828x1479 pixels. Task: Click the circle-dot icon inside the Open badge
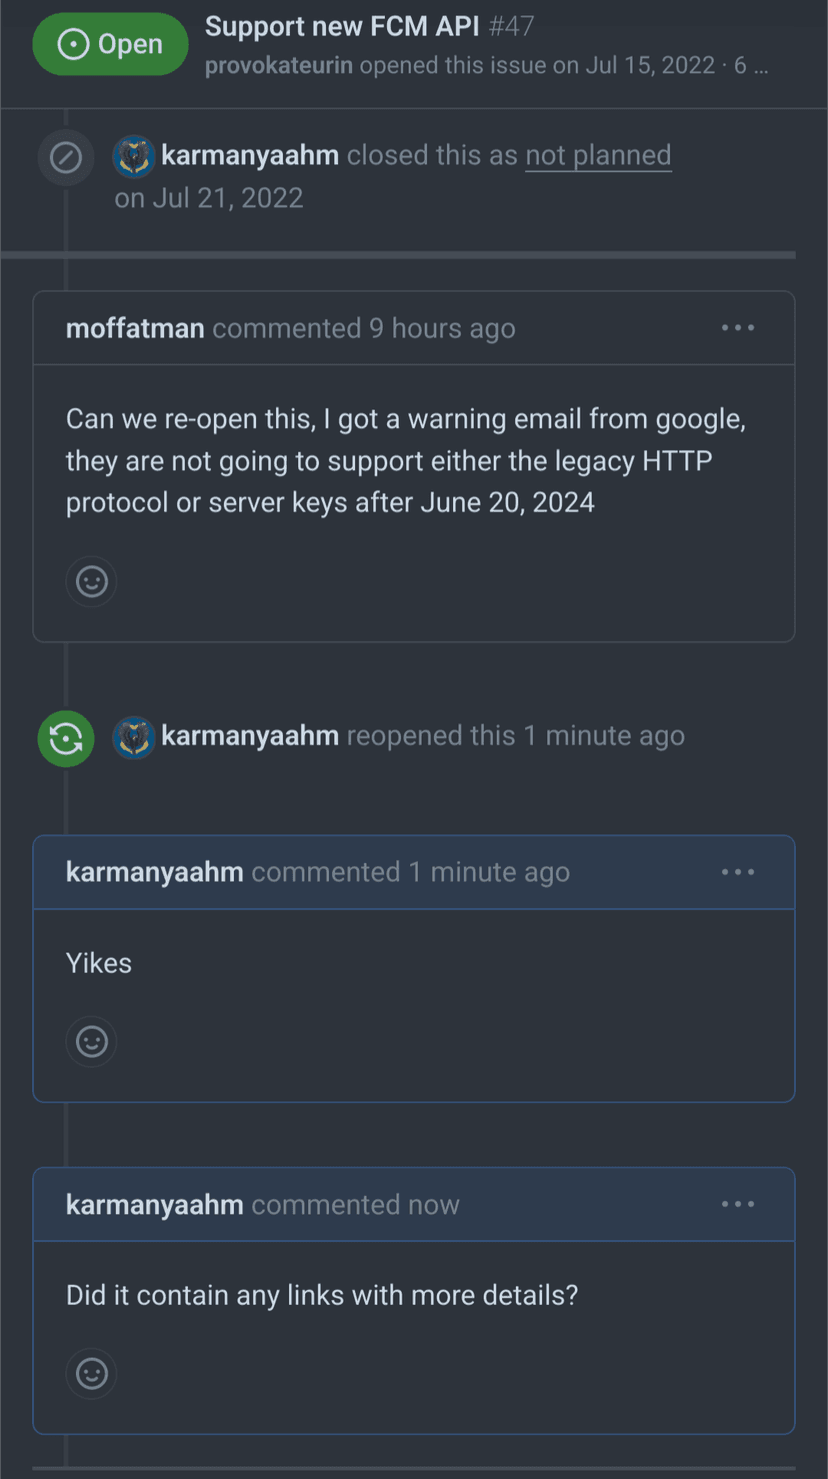pyautogui.click(x=71, y=43)
